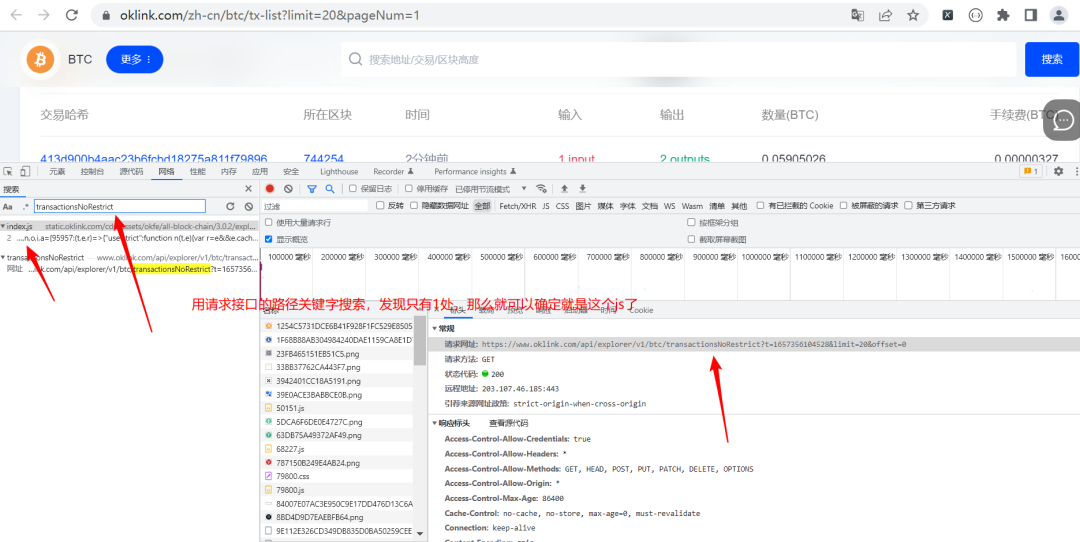This screenshot has width=1080, height=542.
Task: Clear the network log with the block icon
Action: [288, 189]
